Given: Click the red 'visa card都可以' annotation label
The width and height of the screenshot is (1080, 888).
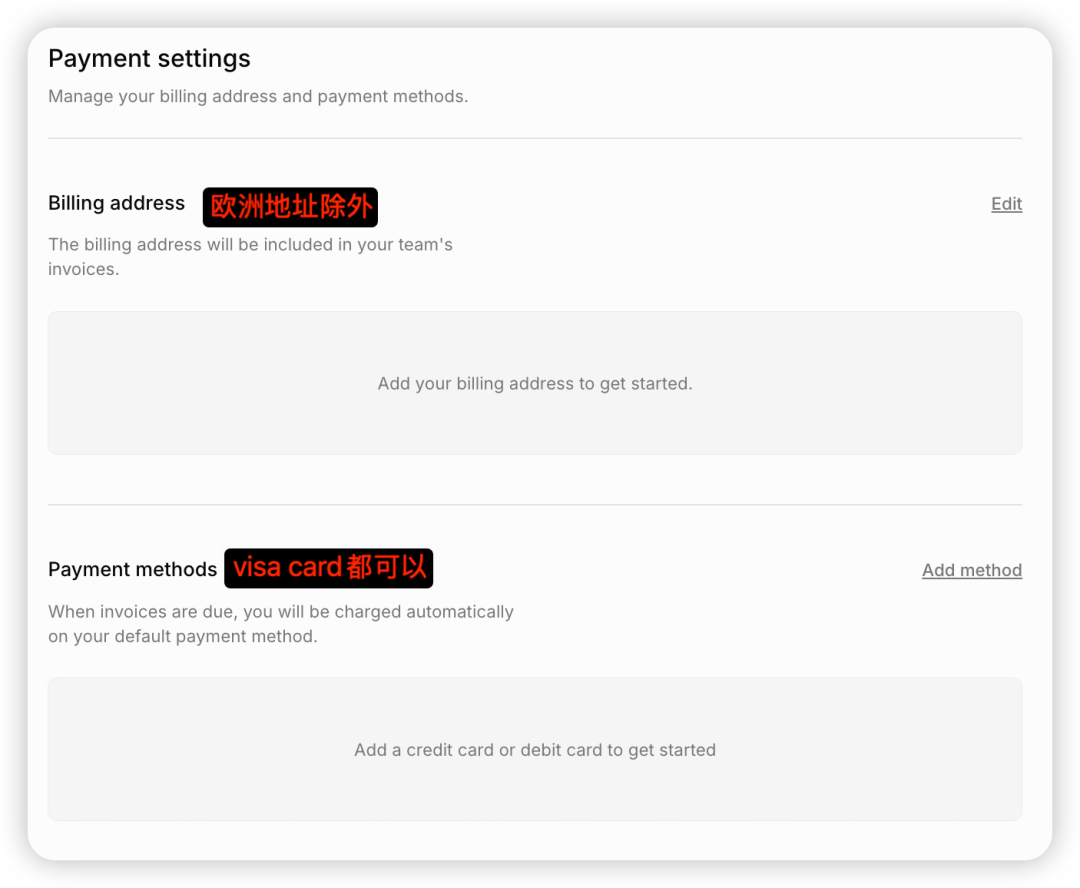Looking at the screenshot, I should click(329, 568).
